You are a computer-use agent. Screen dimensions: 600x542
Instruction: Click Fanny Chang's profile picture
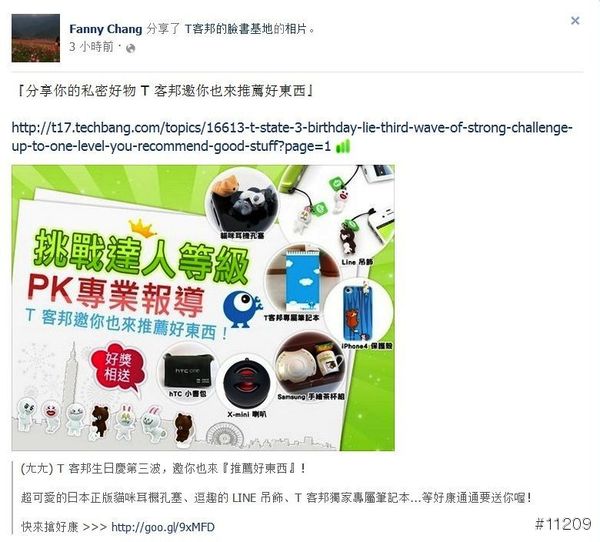[36, 38]
